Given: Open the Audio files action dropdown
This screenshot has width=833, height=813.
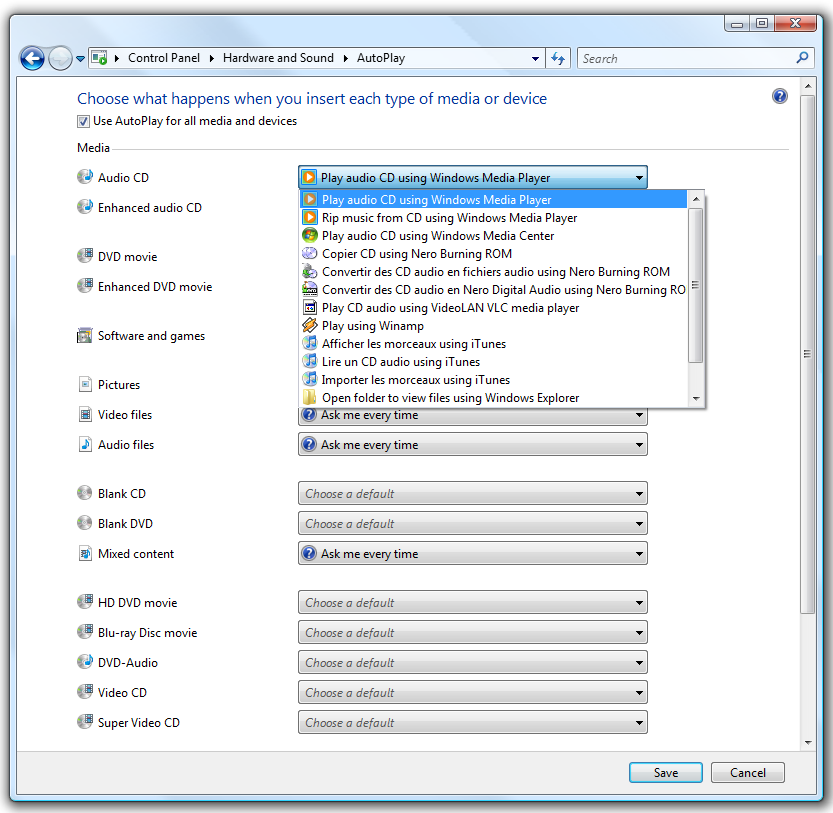Looking at the screenshot, I should click(473, 444).
